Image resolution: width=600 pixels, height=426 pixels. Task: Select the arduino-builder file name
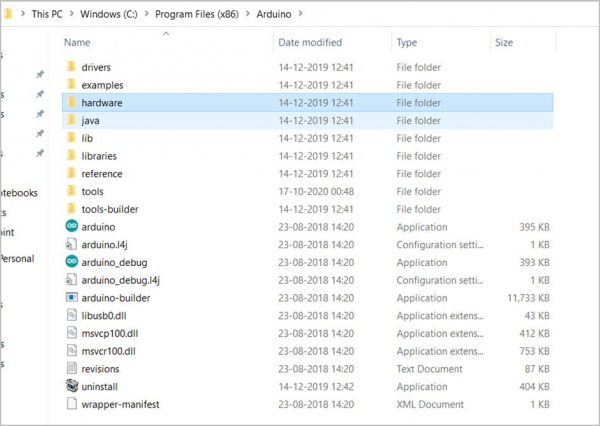click(116, 298)
